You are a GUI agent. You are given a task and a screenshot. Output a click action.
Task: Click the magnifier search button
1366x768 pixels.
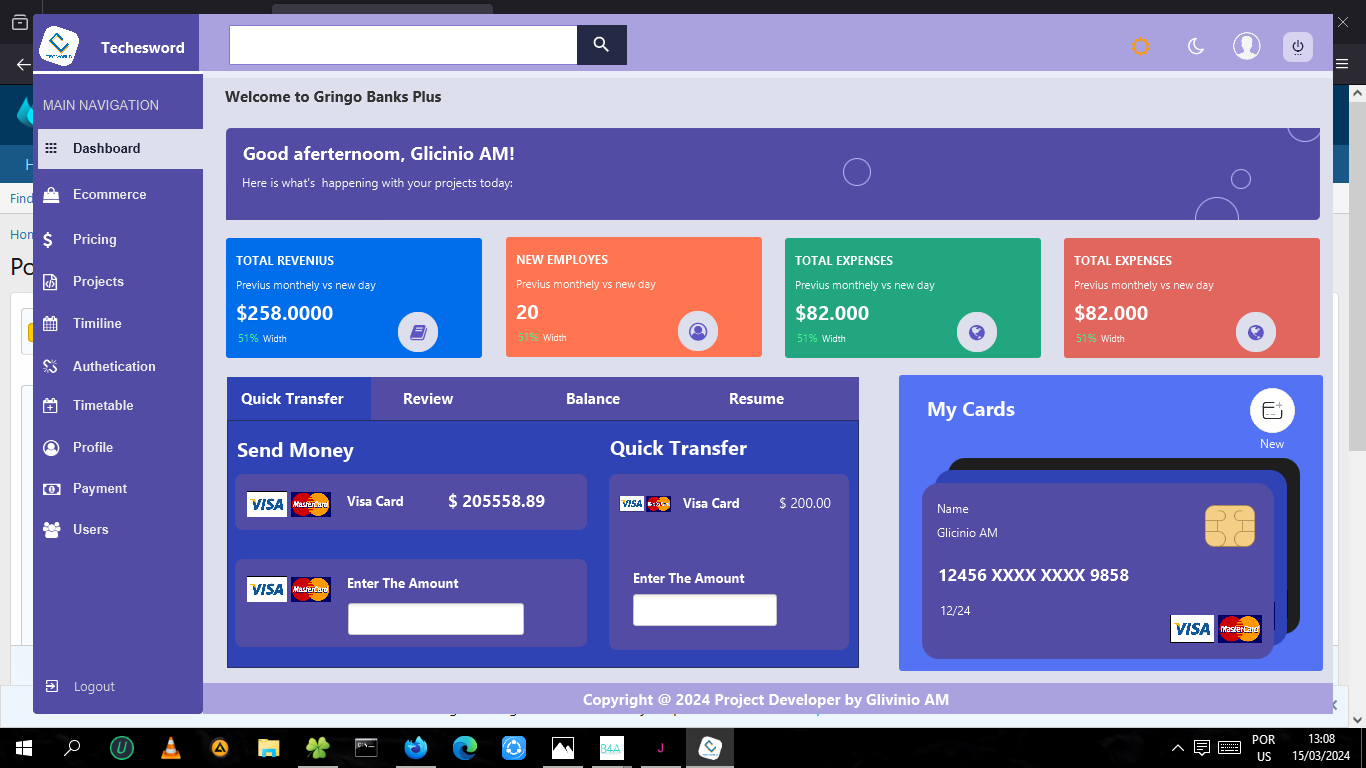pos(601,45)
